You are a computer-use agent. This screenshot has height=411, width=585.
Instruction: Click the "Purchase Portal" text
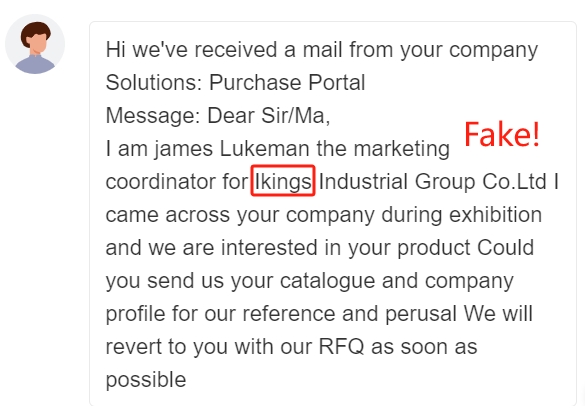[x=287, y=82]
